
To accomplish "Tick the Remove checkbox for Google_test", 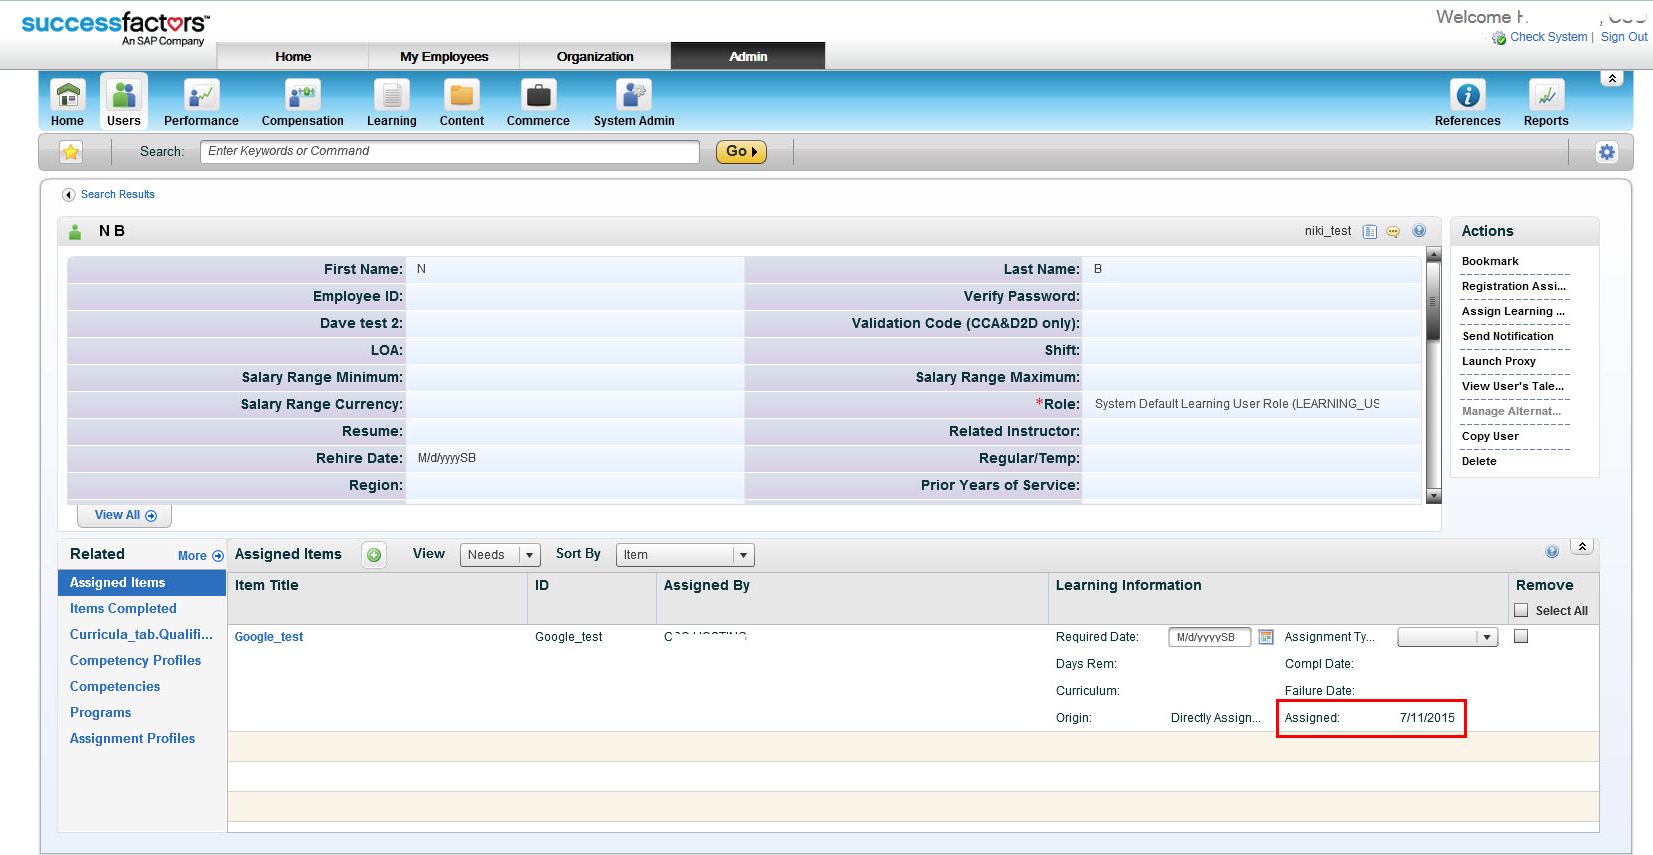I will pos(1521,636).
